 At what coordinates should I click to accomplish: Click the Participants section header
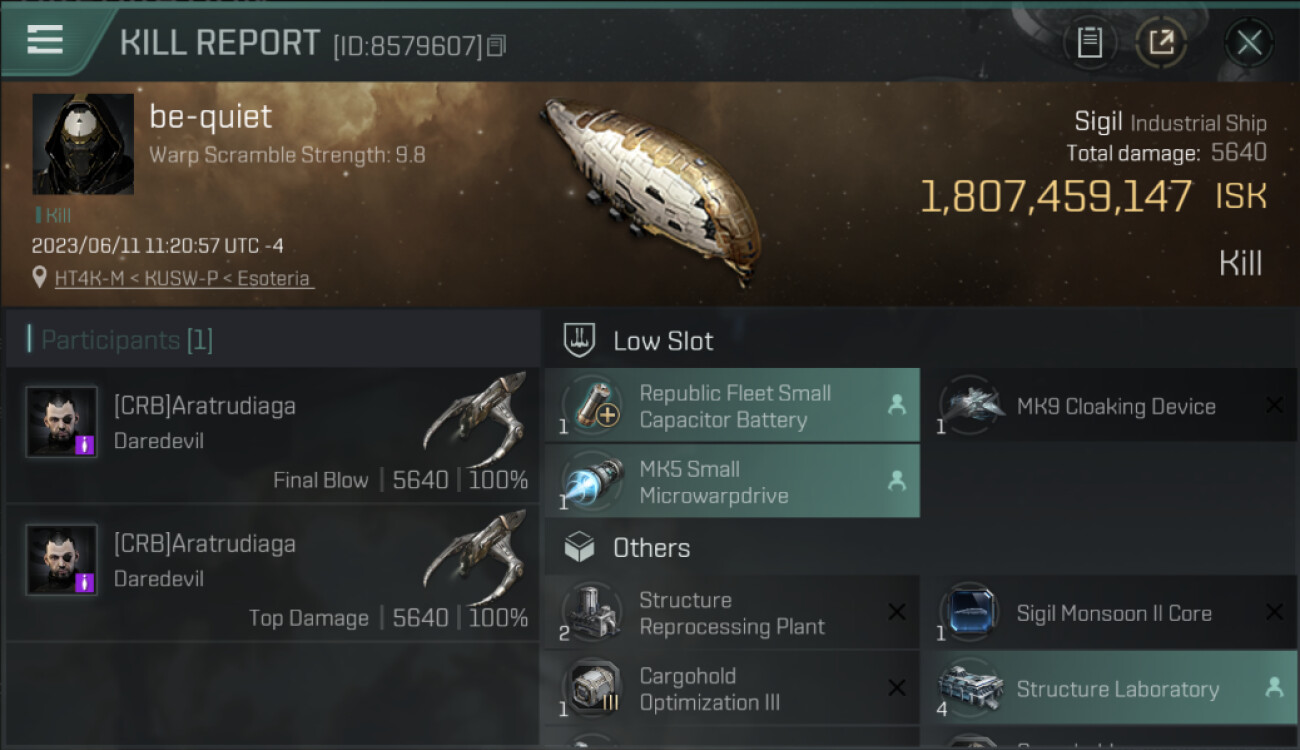tap(127, 340)
